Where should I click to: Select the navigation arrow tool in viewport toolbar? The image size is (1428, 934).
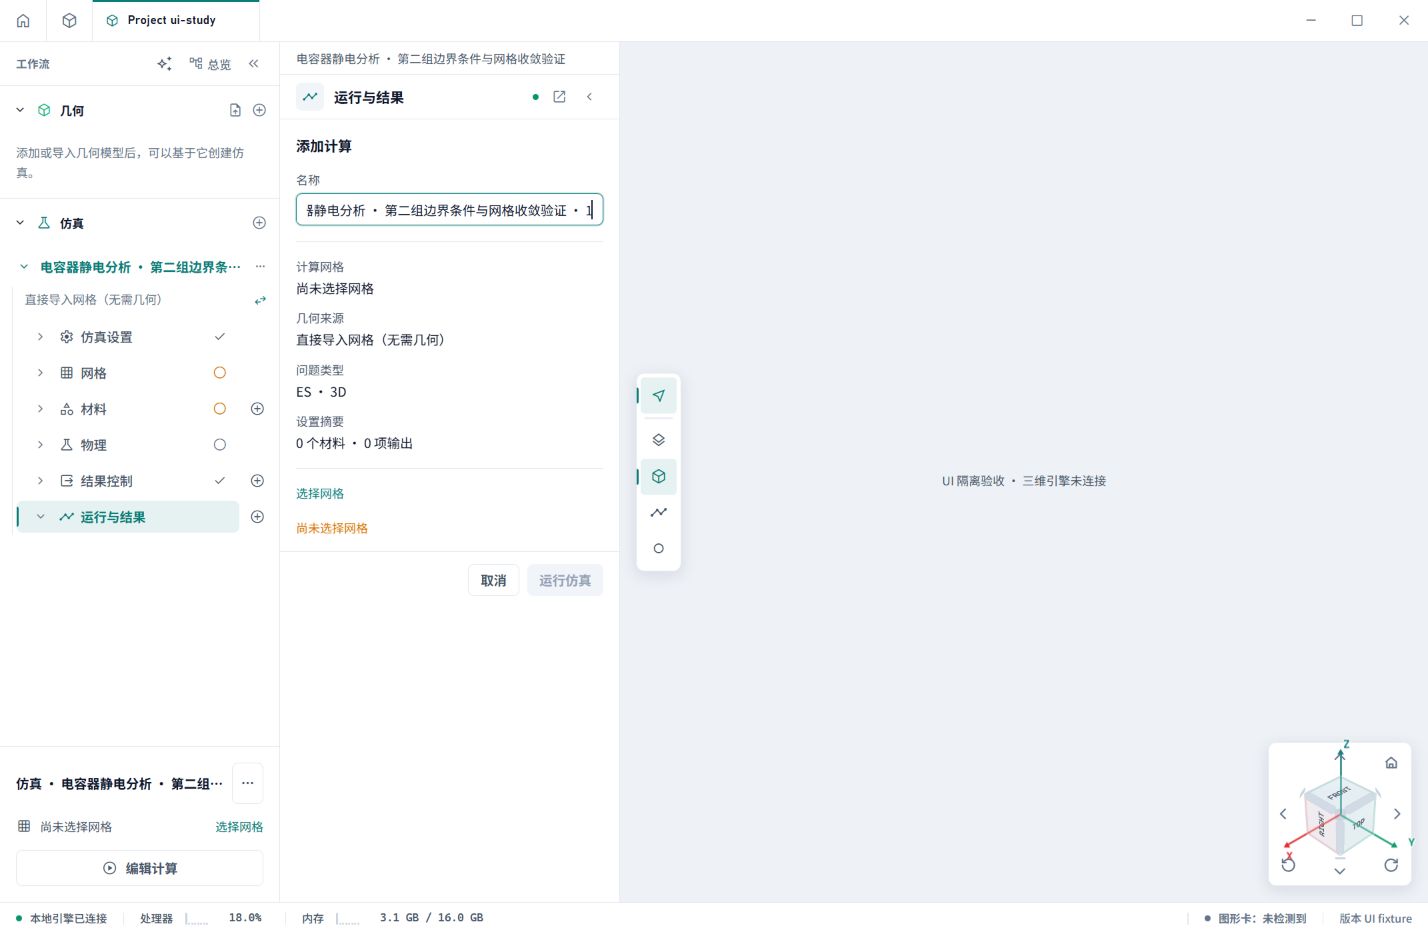tap(659, 396)
